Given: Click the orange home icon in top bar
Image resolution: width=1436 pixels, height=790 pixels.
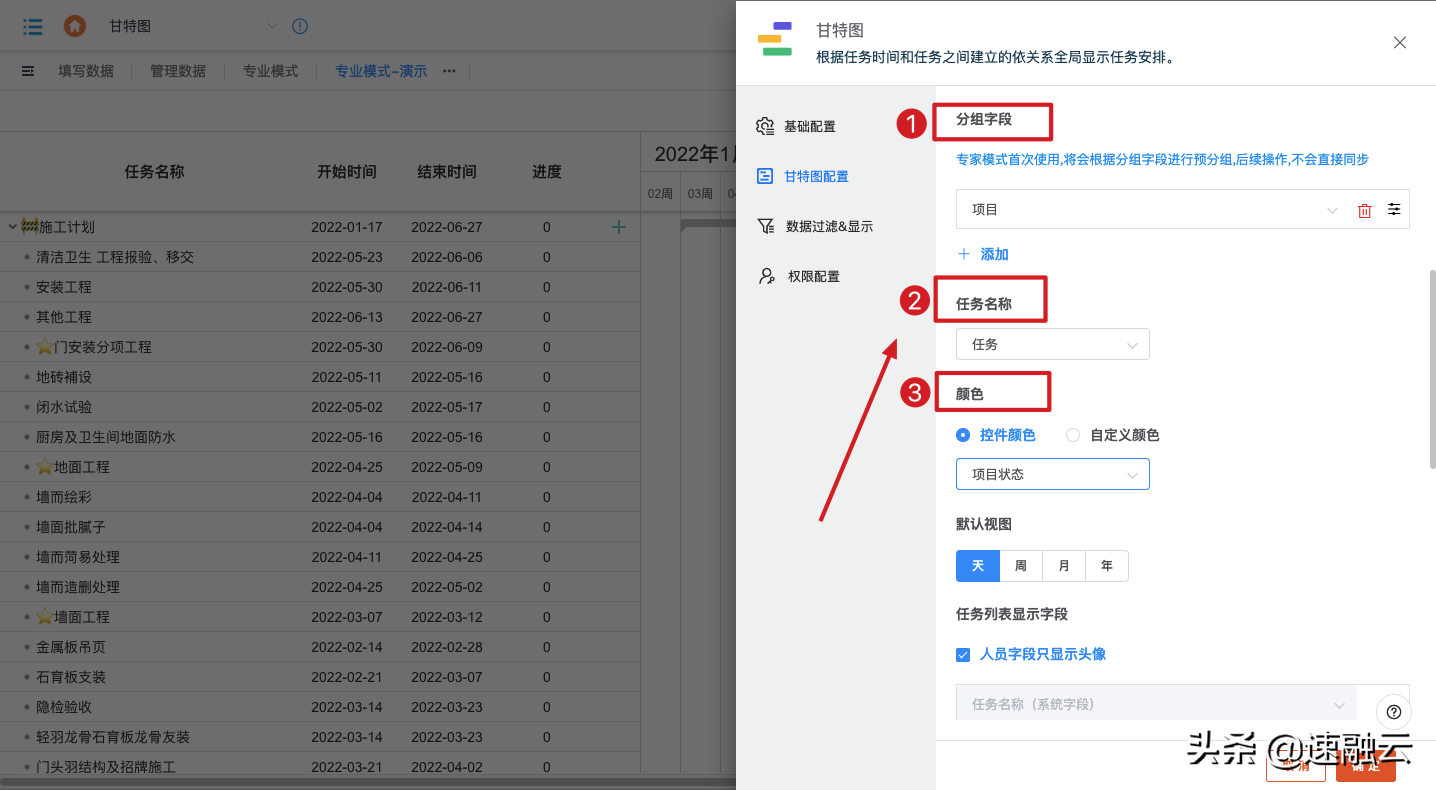Looking at the screenshot, I should 74,26.
